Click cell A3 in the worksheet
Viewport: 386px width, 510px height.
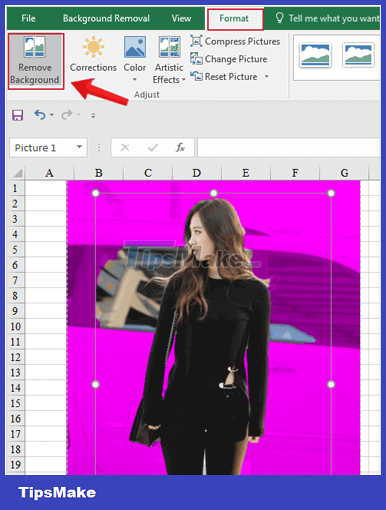click(46, 219)
